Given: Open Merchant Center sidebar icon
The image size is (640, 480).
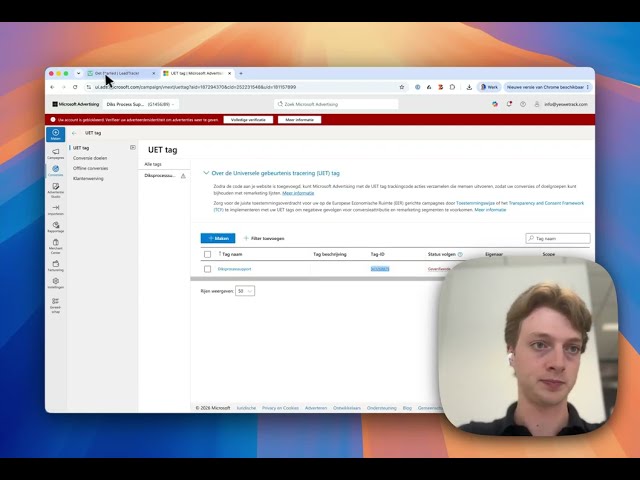Looking at the screenshot, I should 56,247.
